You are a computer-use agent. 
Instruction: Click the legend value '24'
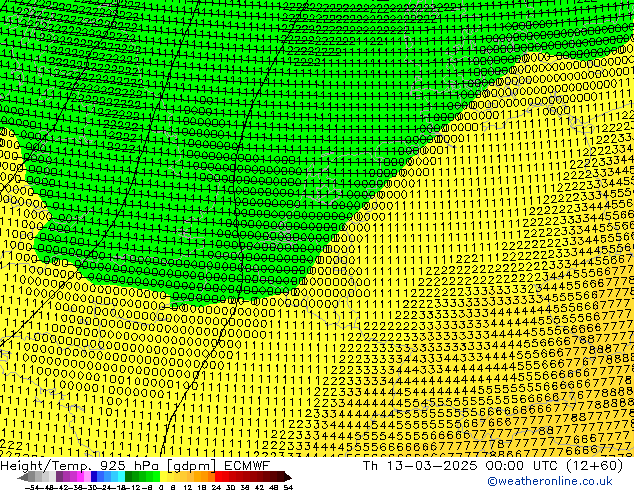216,488
